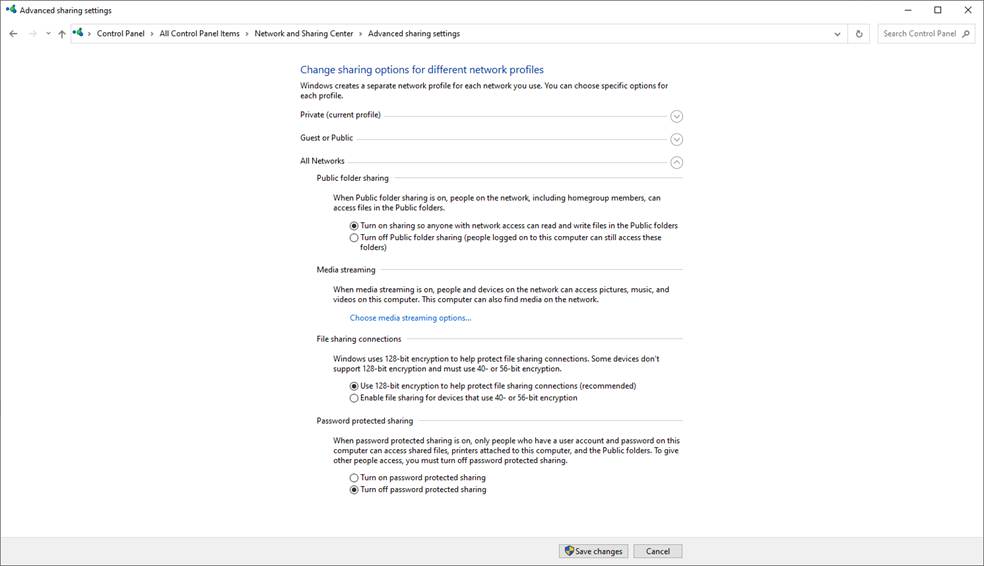Expand the Private (current profile) section
Screen dimensions: 984x566
676,116
